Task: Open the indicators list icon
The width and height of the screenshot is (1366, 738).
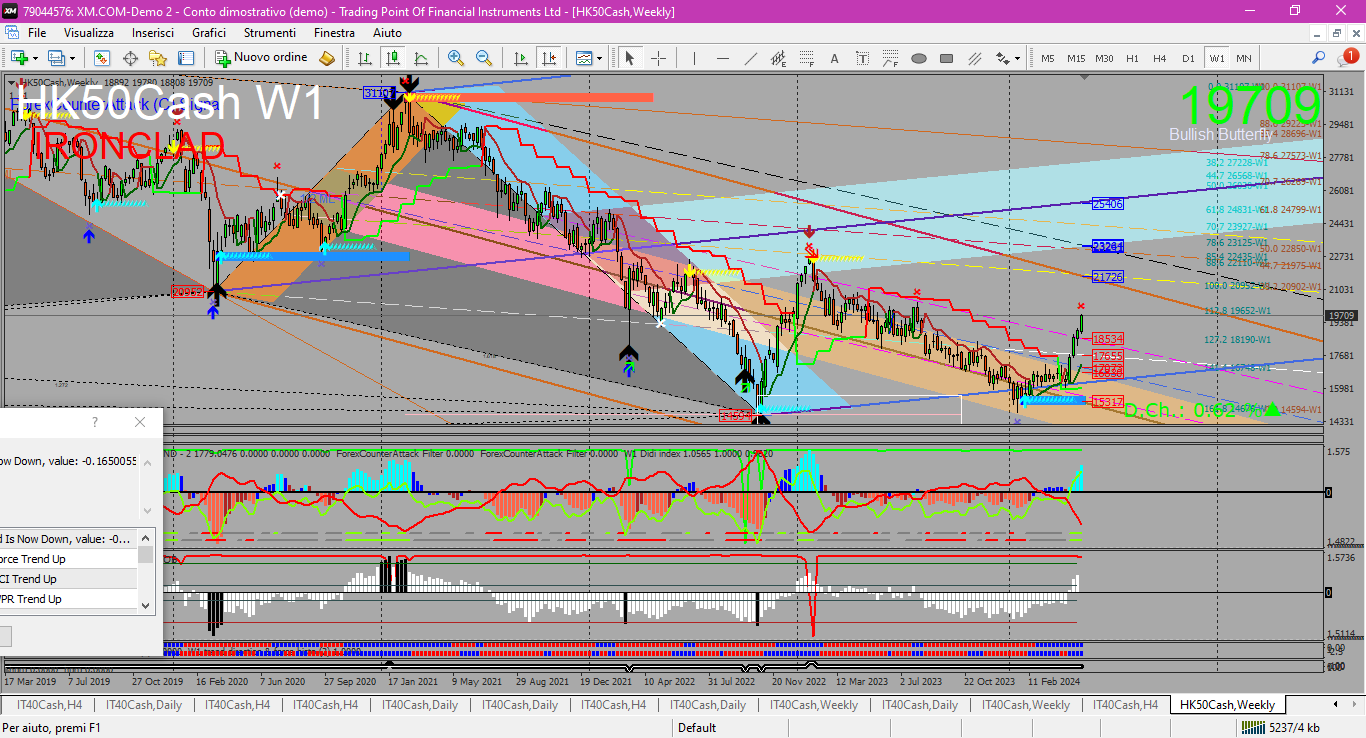Action: 584,58
